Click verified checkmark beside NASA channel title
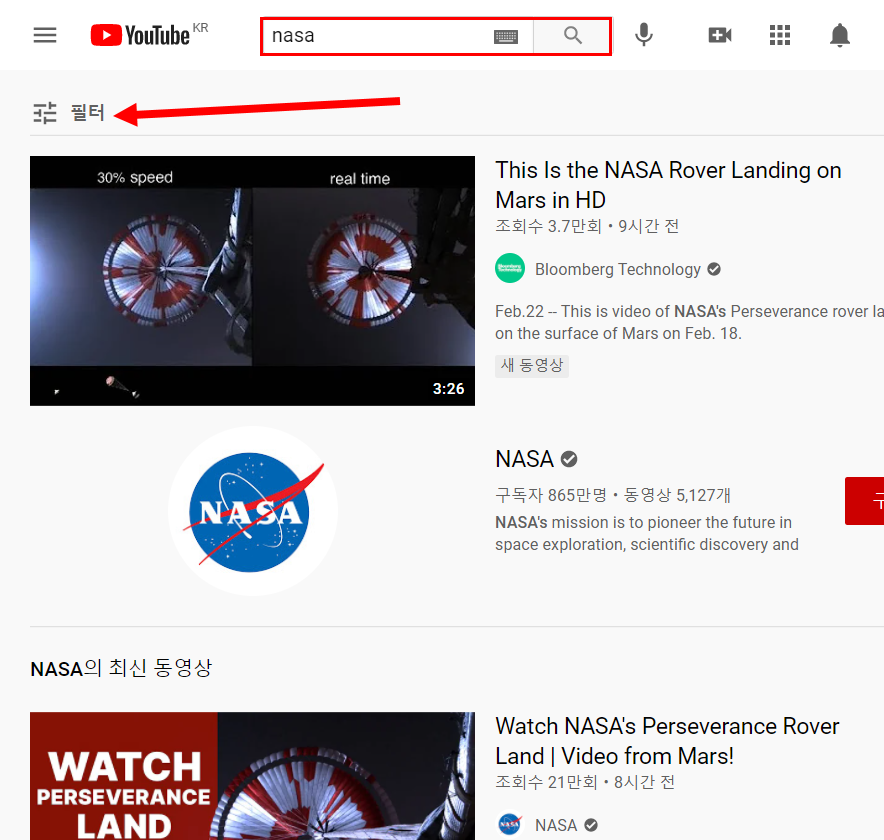Image resolution: width=884 pixels, height=840 pixels. tap(569, 459)
